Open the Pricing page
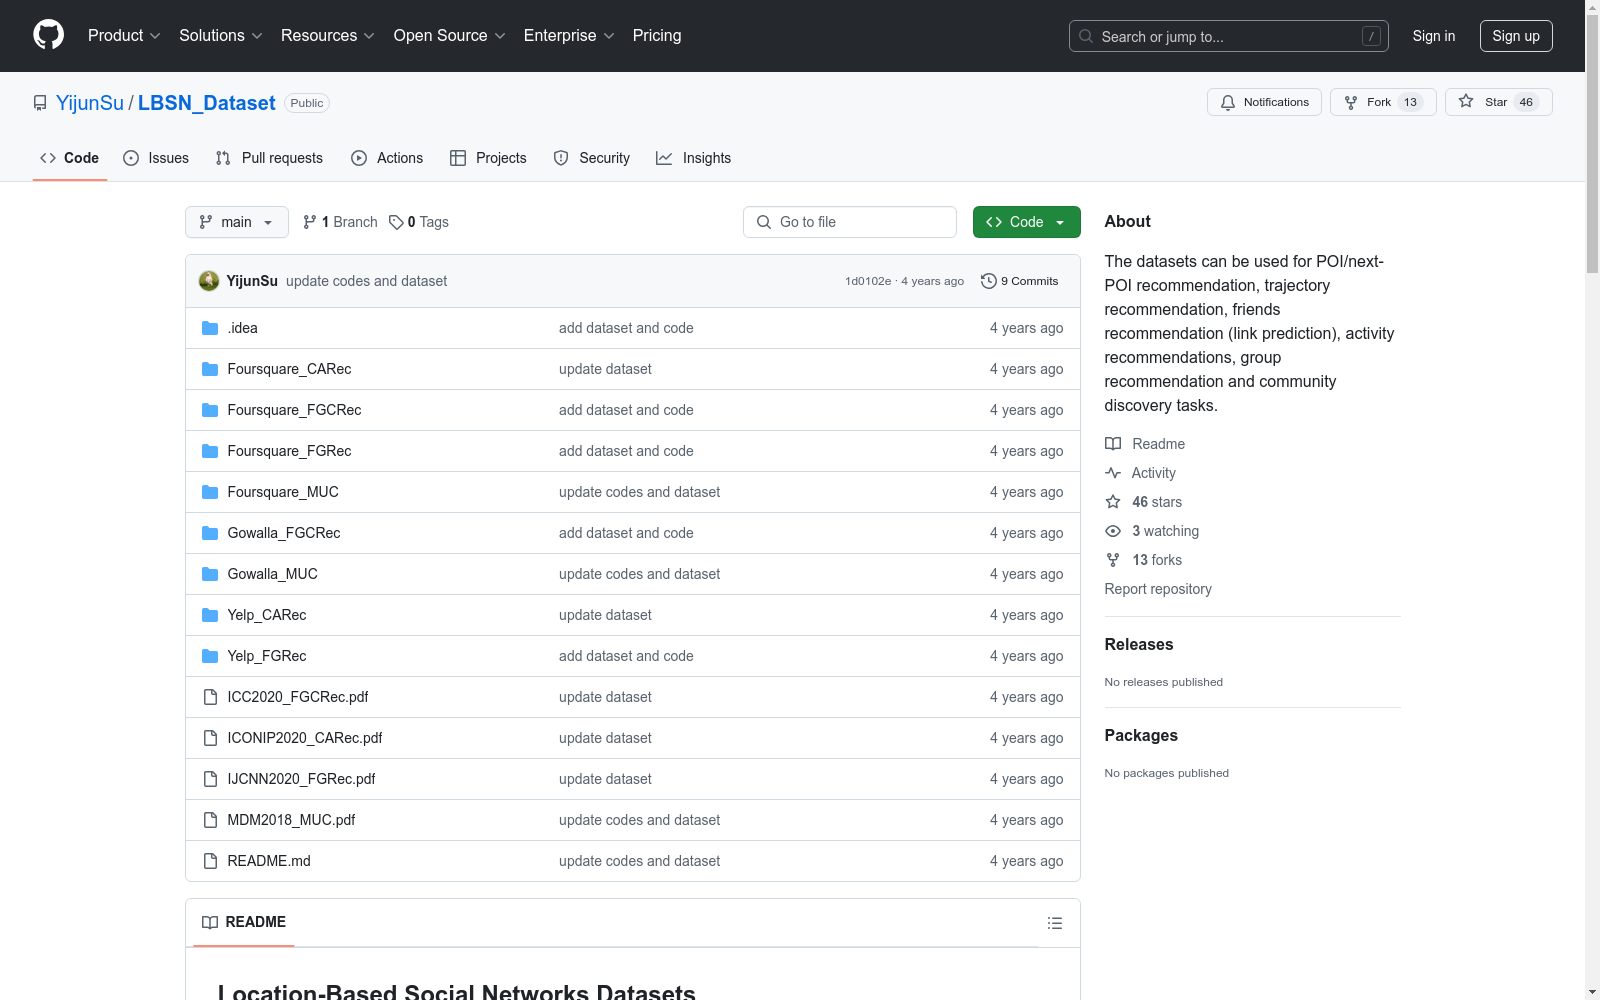The width and height of the screenshot is (1600, 1000). pos(657,36)
